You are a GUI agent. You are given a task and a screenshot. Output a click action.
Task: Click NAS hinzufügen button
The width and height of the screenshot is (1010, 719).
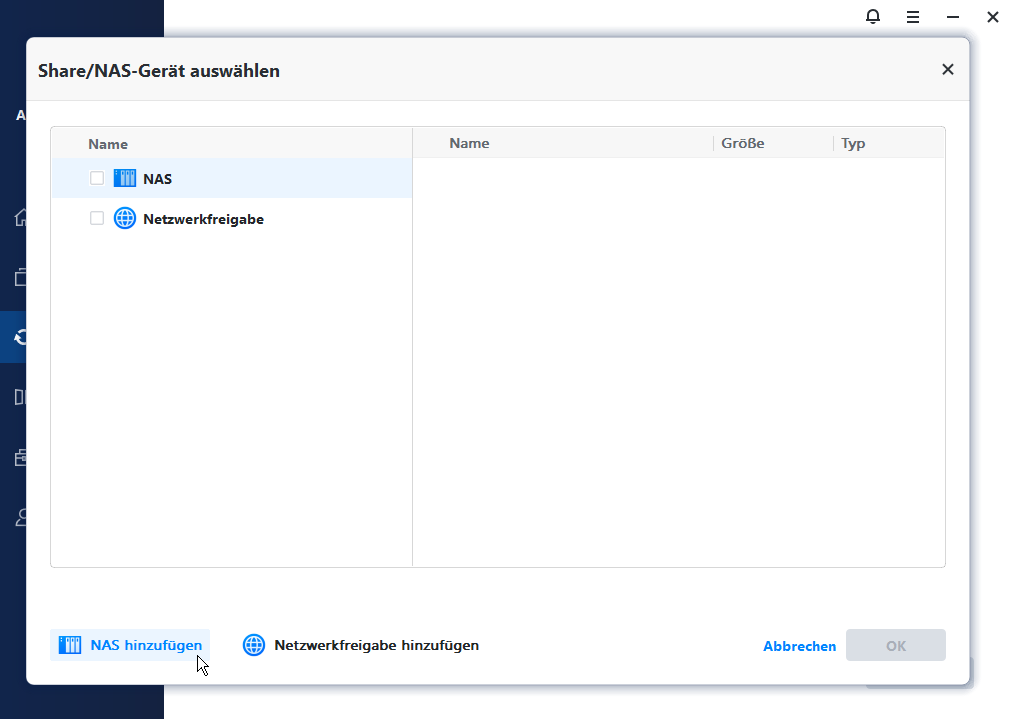[x=130, y=645]
